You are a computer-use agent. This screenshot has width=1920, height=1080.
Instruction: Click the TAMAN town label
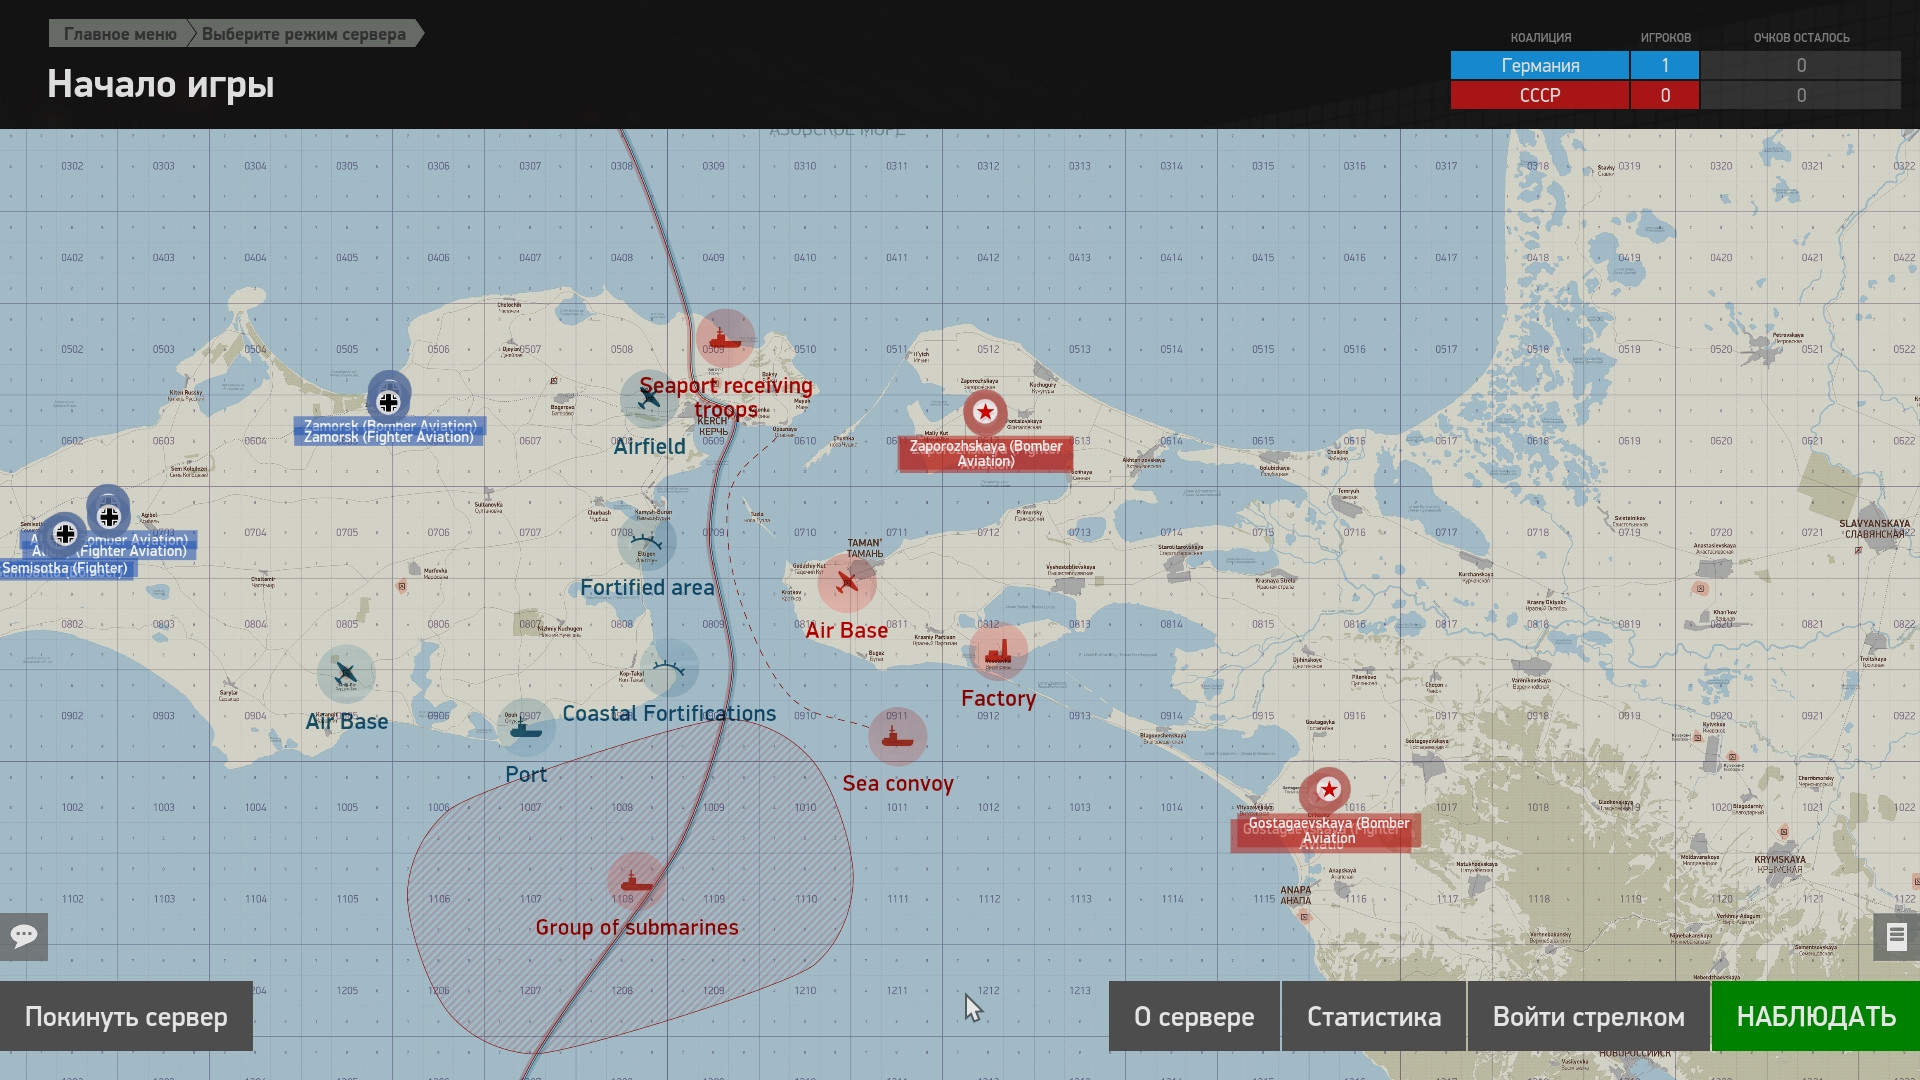pyautogui.click(x=865, y=548)
